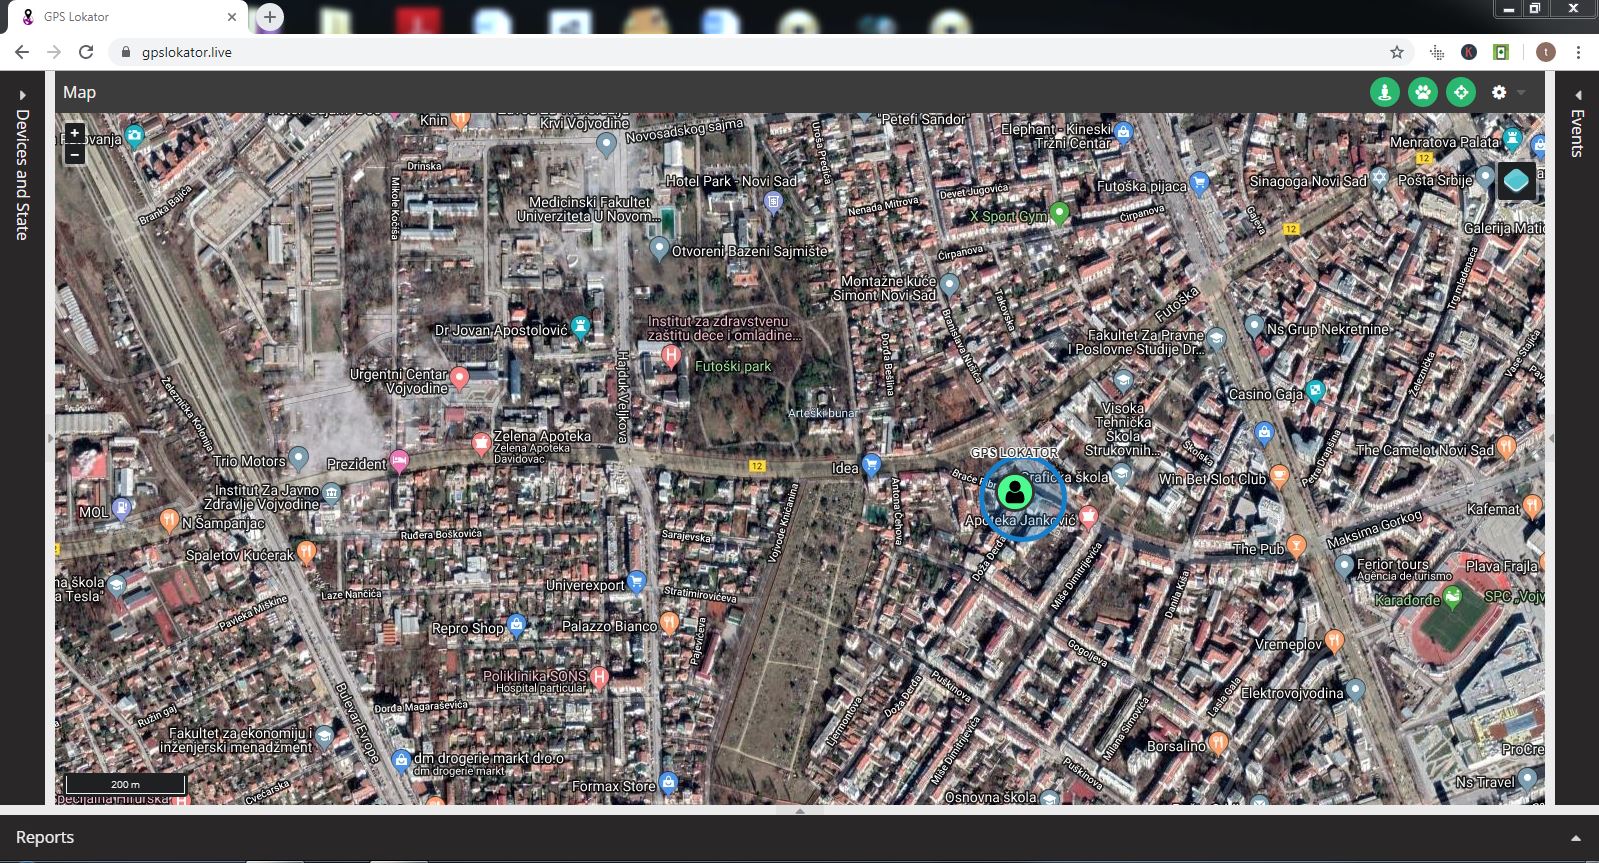Click the Karađorđe stadium pin
The height and width of the screenshot is (863, 1599).
point(1453,598)
